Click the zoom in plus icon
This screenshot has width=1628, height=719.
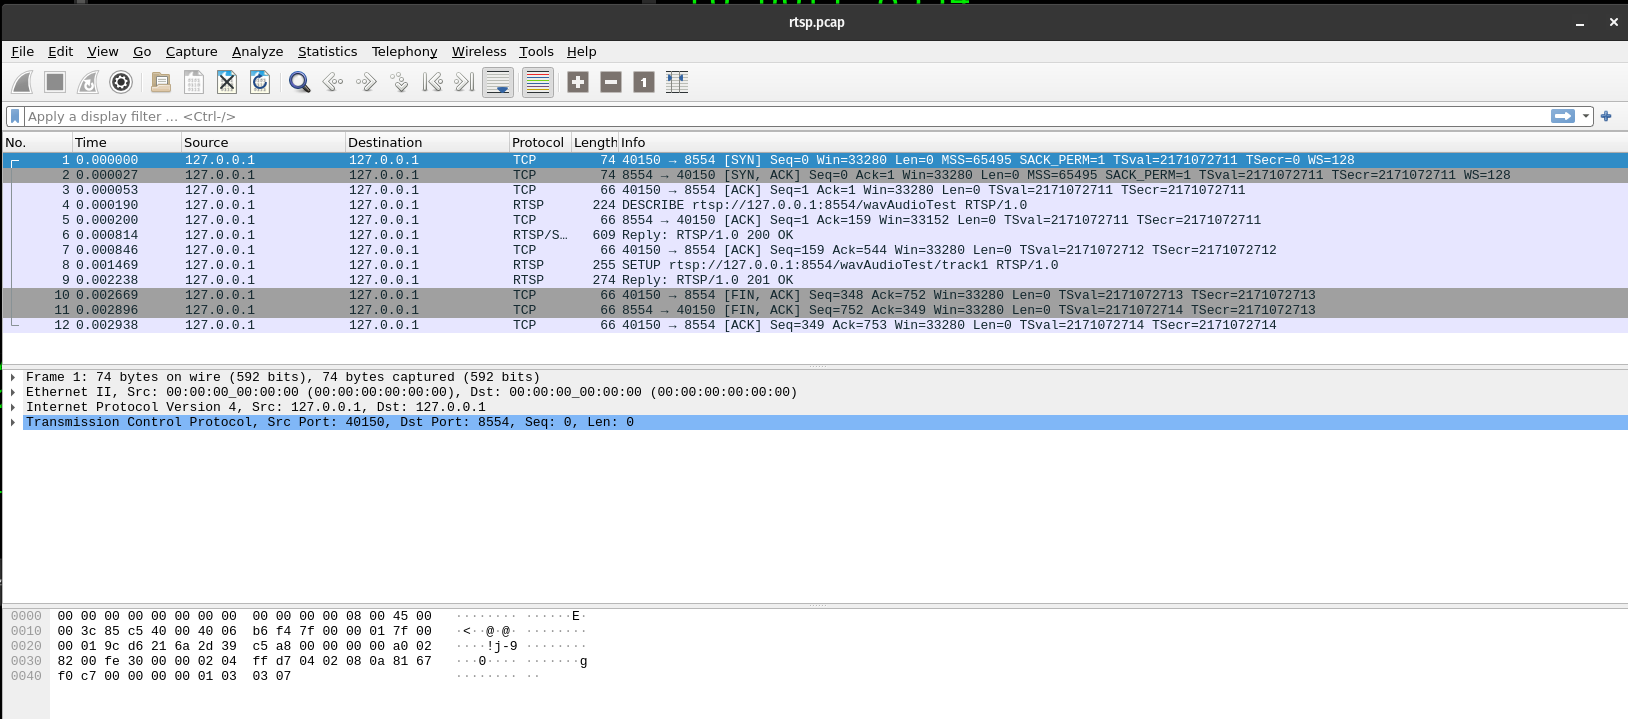click(x=578, y=83)
